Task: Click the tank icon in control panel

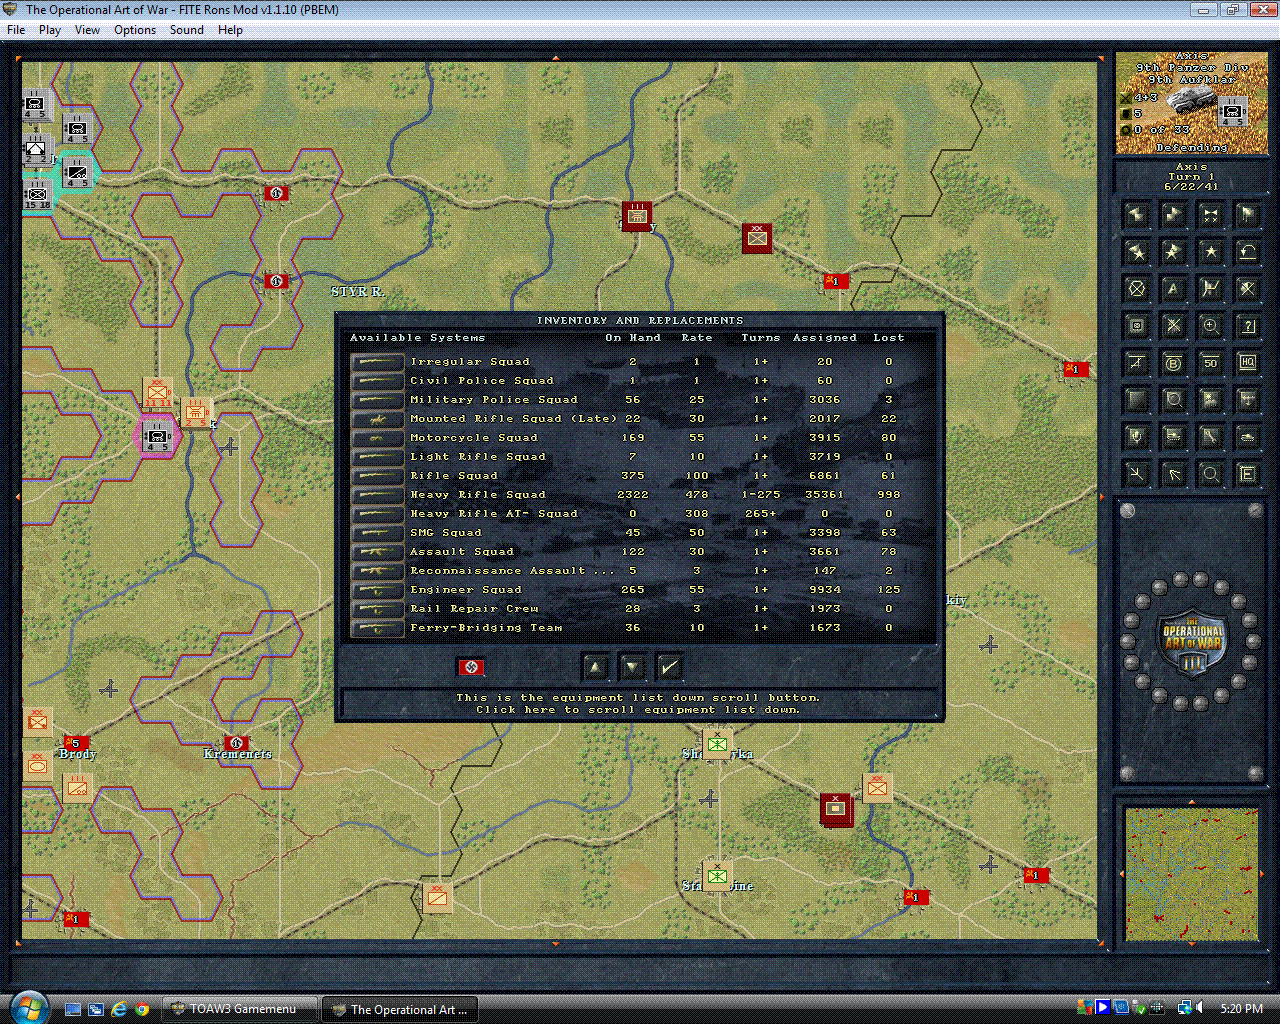Action: point(1247,437)
